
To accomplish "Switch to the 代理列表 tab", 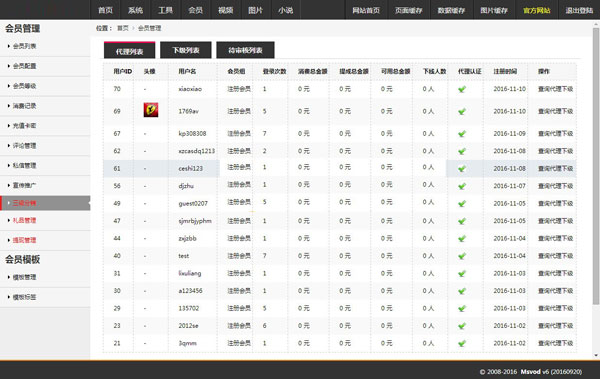I will [x=129, y=50].
